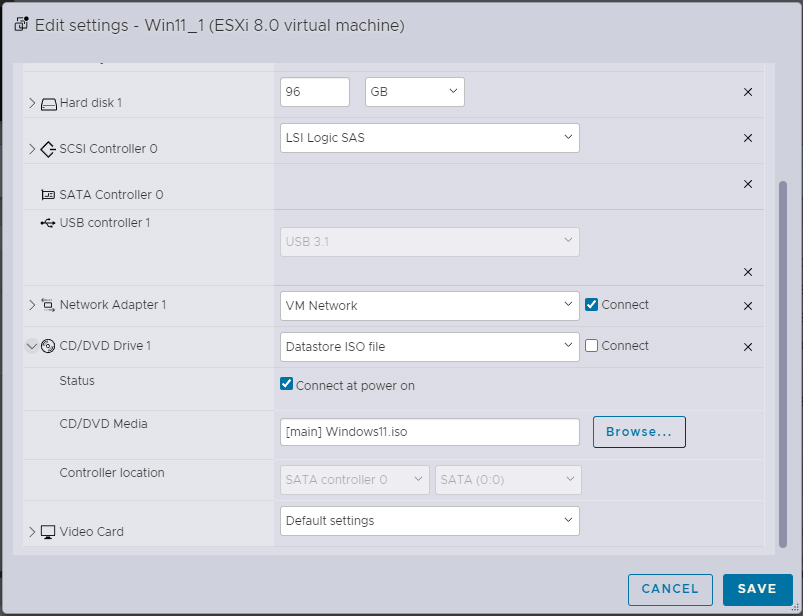The width and height of the screenshot is (803, 616).
Task: Uncheck Connect at power on
Action: coord(287,385)
